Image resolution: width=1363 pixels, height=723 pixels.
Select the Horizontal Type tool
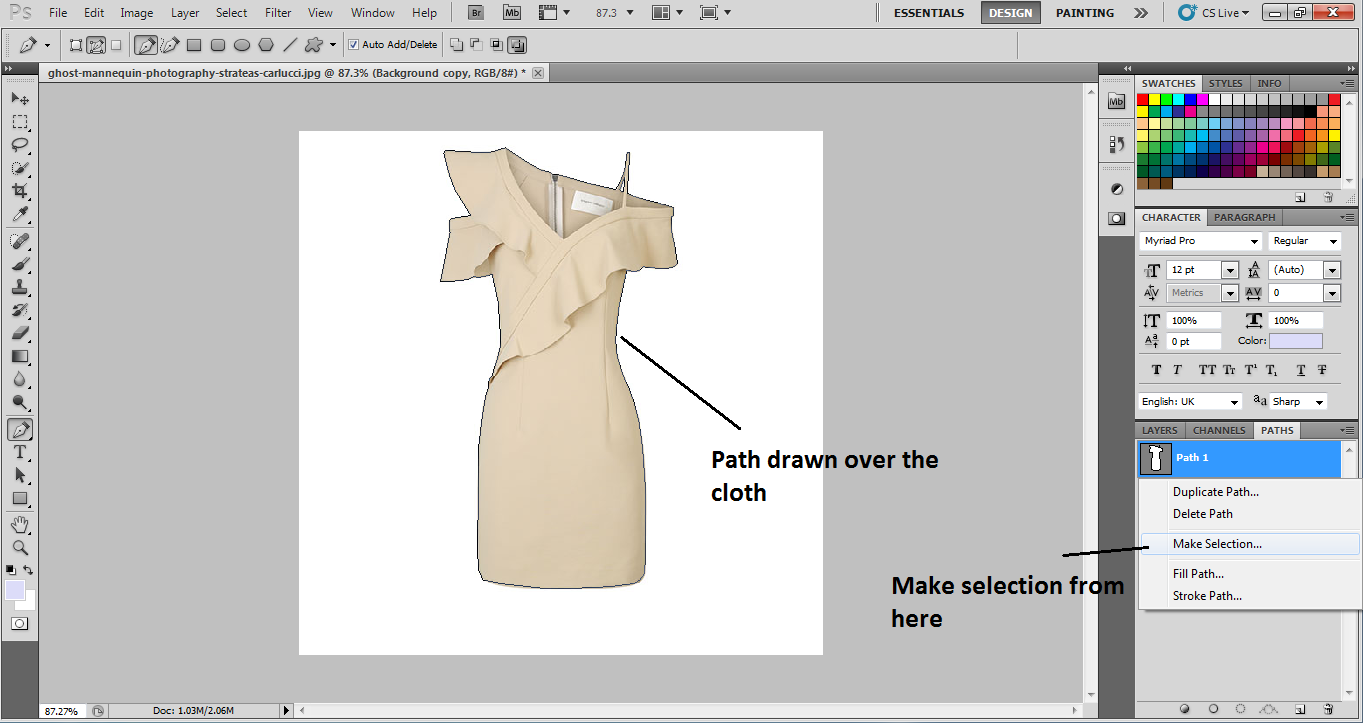coord(20,452)
